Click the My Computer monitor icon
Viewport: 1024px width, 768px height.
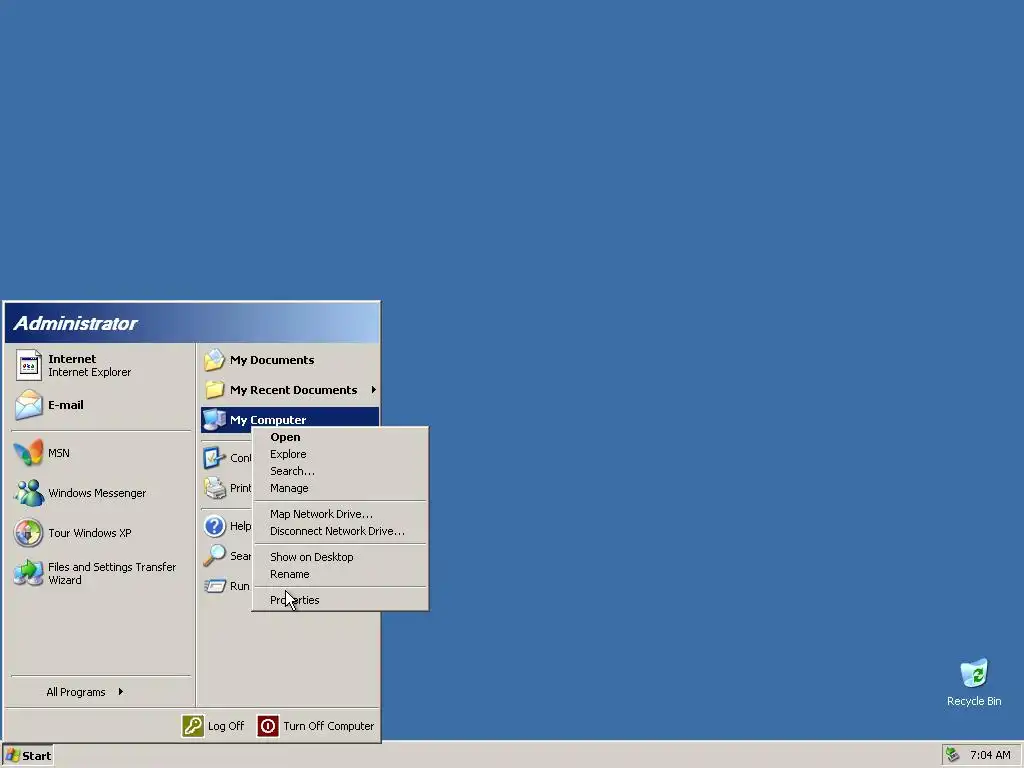coord(214,419)
